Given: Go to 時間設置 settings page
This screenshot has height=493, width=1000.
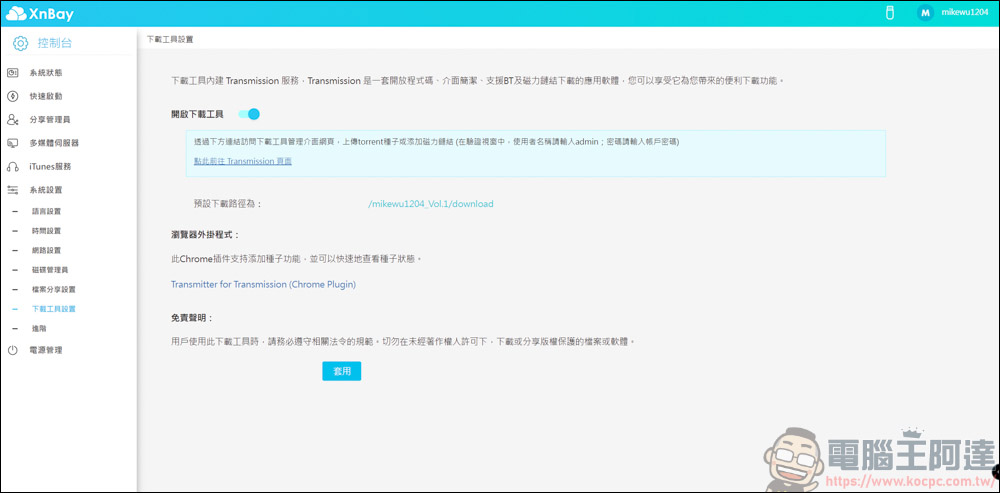Looking at the screenshot, I should (46, 231).
